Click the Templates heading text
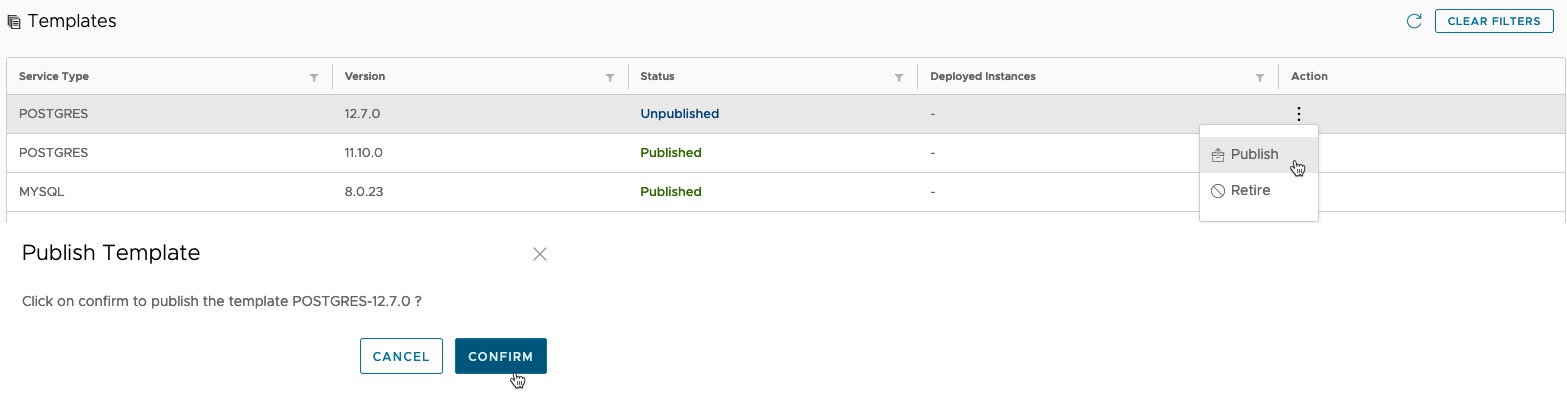The height and width of the screenshot is (396, 1567). tap(72, 21)
